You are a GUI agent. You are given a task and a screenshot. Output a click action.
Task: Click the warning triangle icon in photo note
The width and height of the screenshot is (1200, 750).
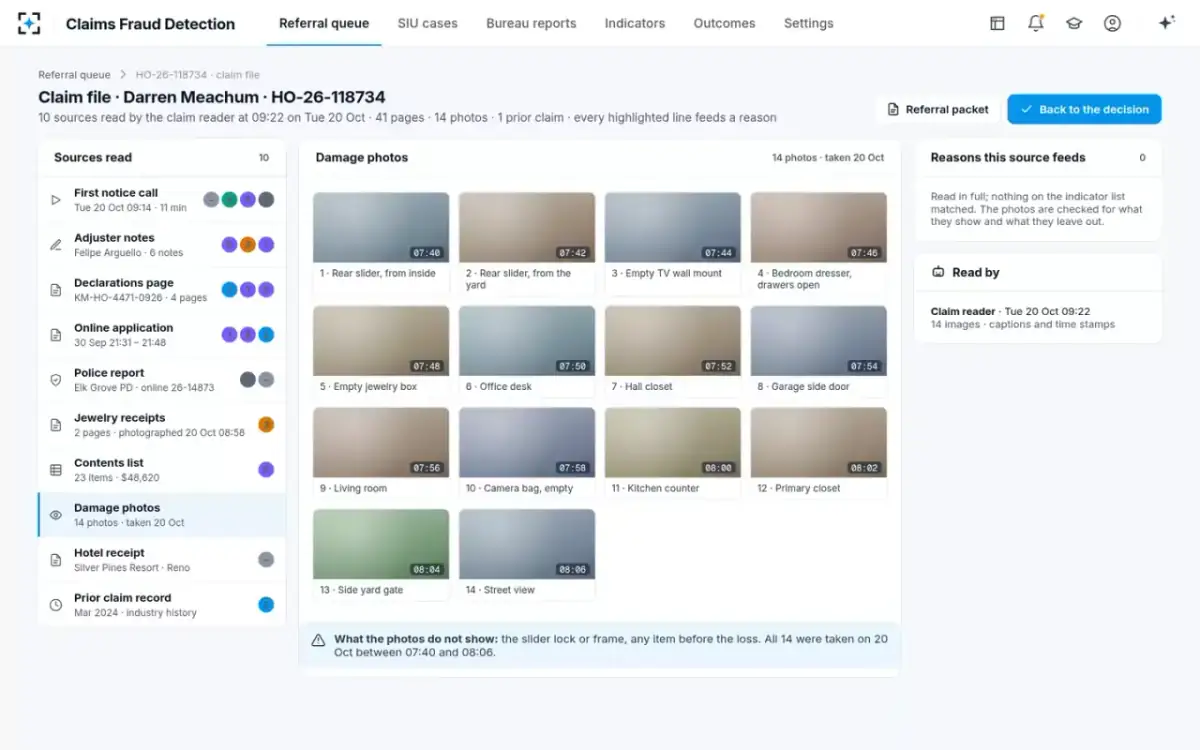(318, 640)
